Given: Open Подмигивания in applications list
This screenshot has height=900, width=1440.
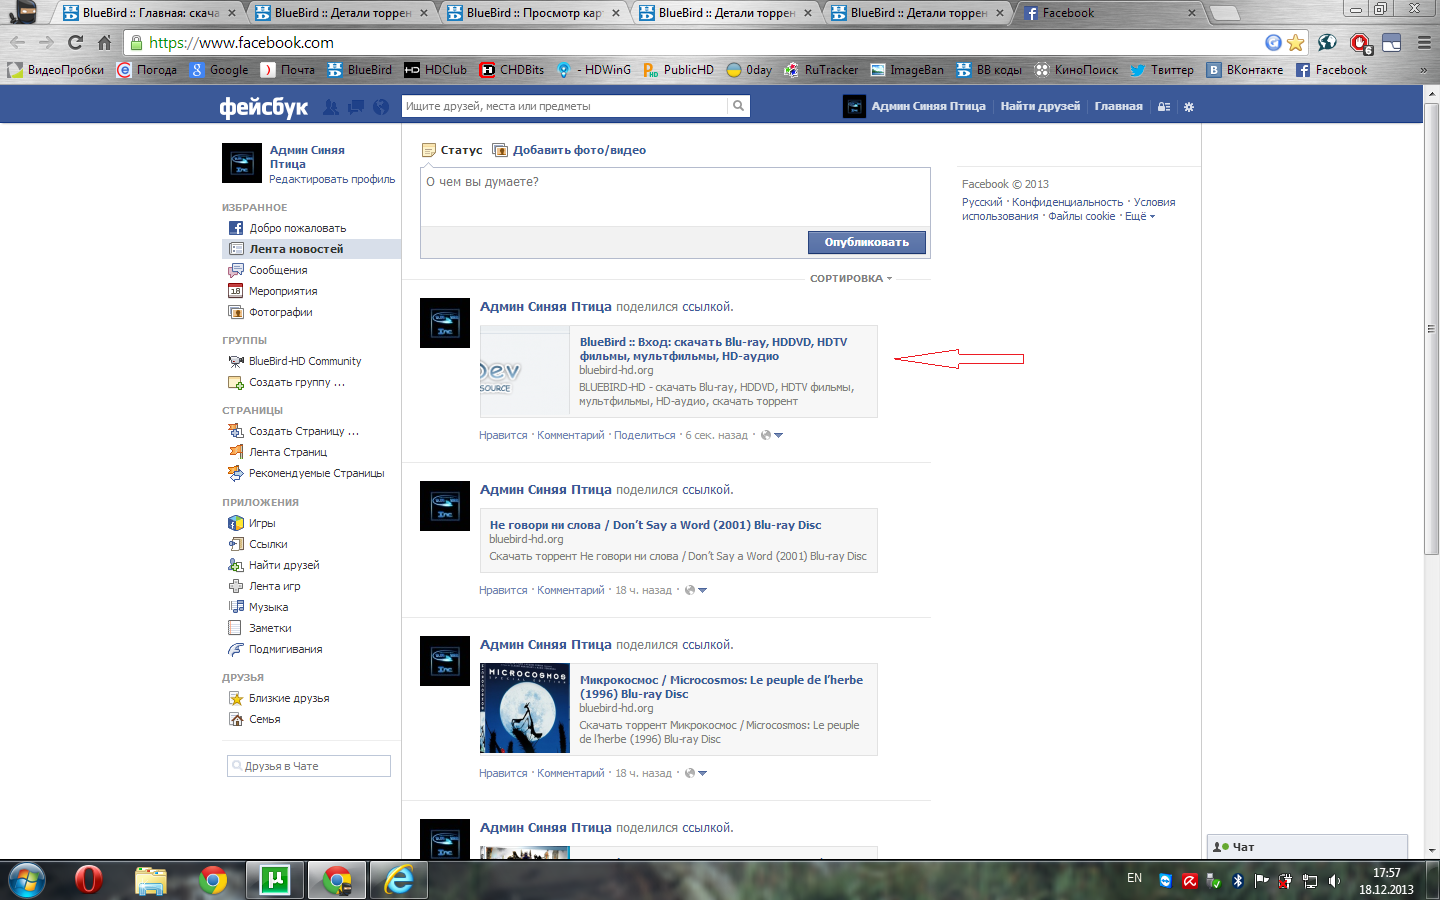Looking at the screenshot, I should (285, 649).
